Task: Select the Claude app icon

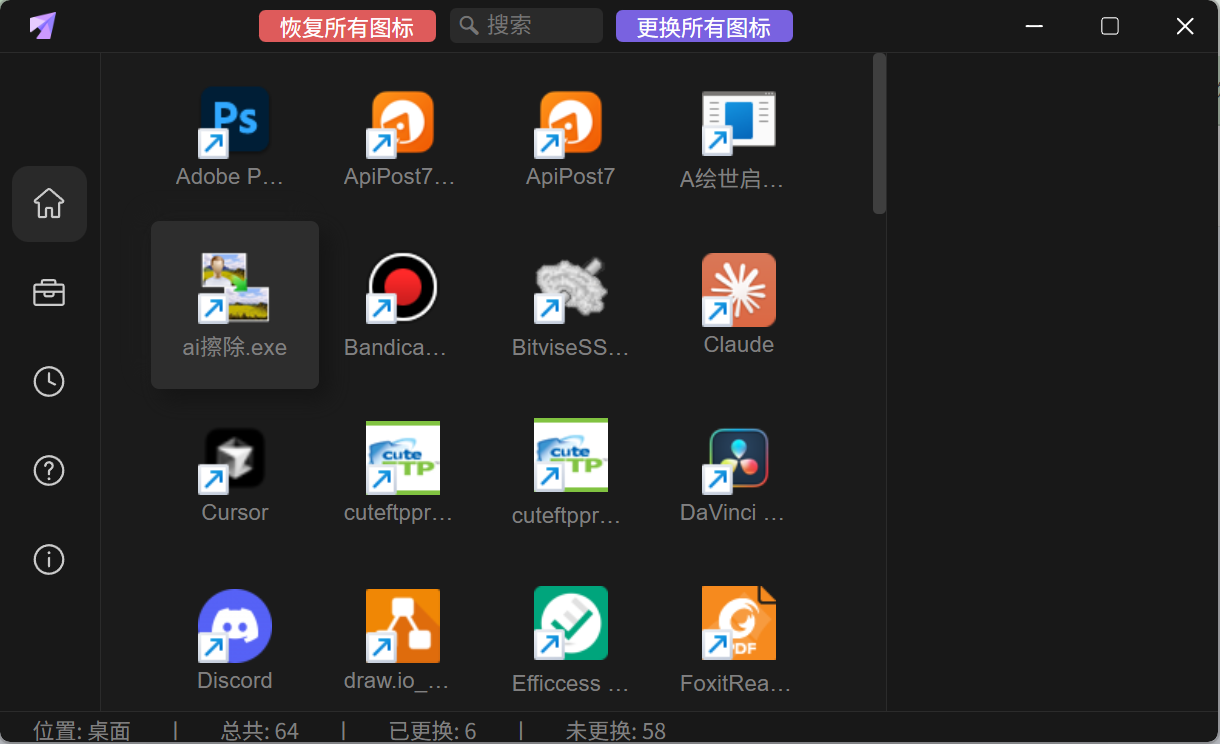Action: 738,289
